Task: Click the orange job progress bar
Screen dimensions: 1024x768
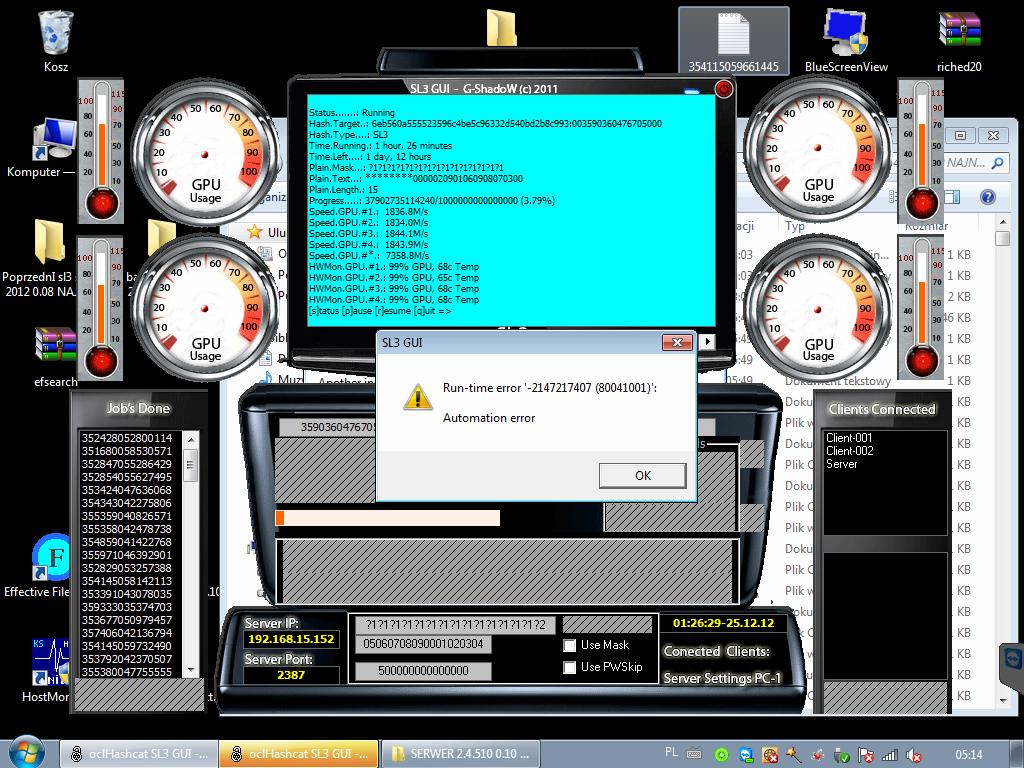Action: point(388,518)
